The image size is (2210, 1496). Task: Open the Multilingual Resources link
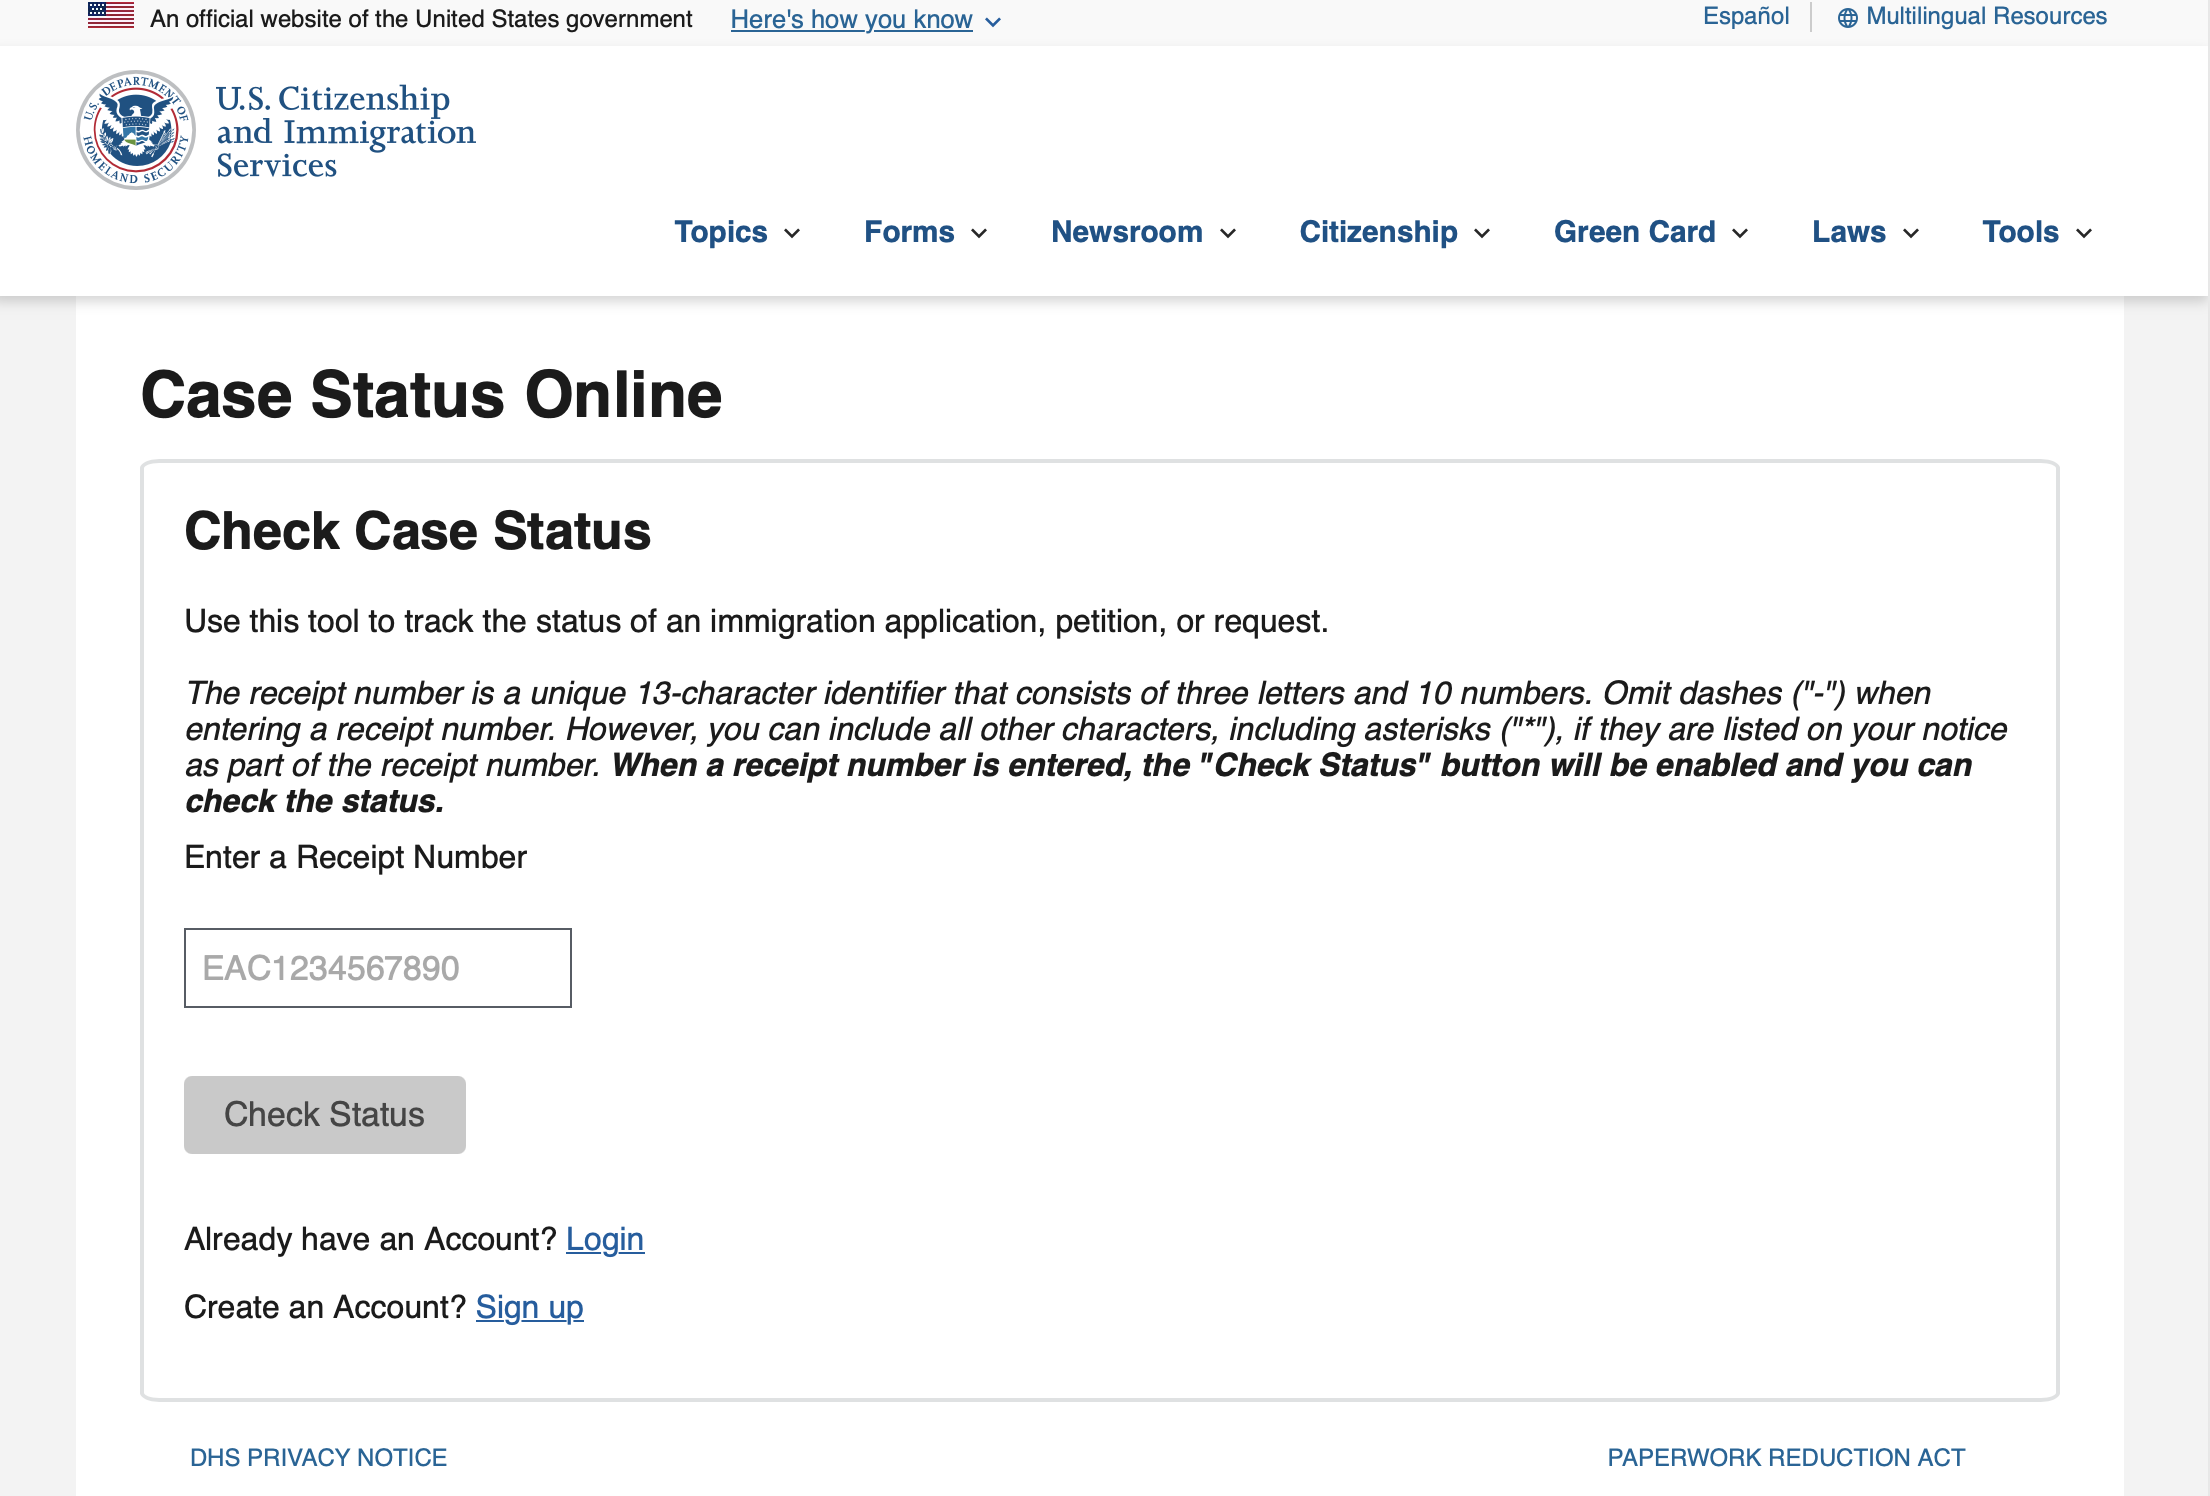tap(1986, 16)
